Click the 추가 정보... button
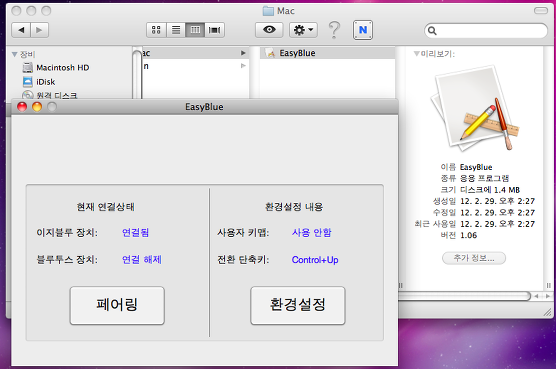The height and width of the screenshot is (369, 556). point(474,258)
